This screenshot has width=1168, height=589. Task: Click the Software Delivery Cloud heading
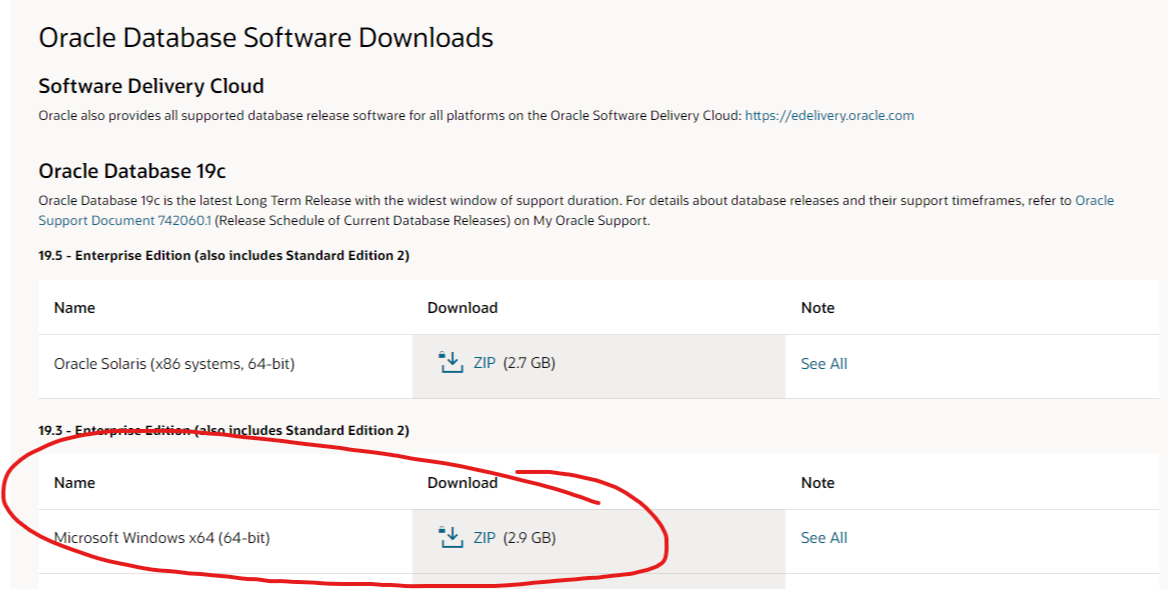(151, 86)
